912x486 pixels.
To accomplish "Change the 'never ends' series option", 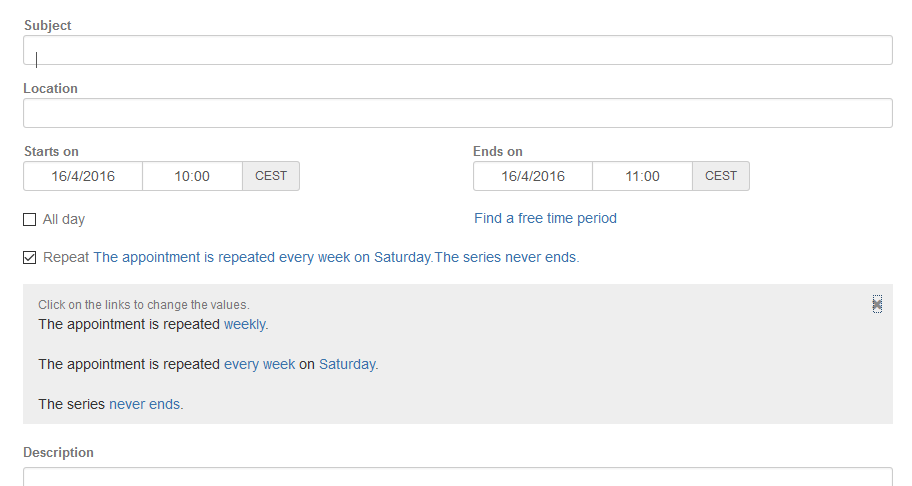I will click(146, 404).
